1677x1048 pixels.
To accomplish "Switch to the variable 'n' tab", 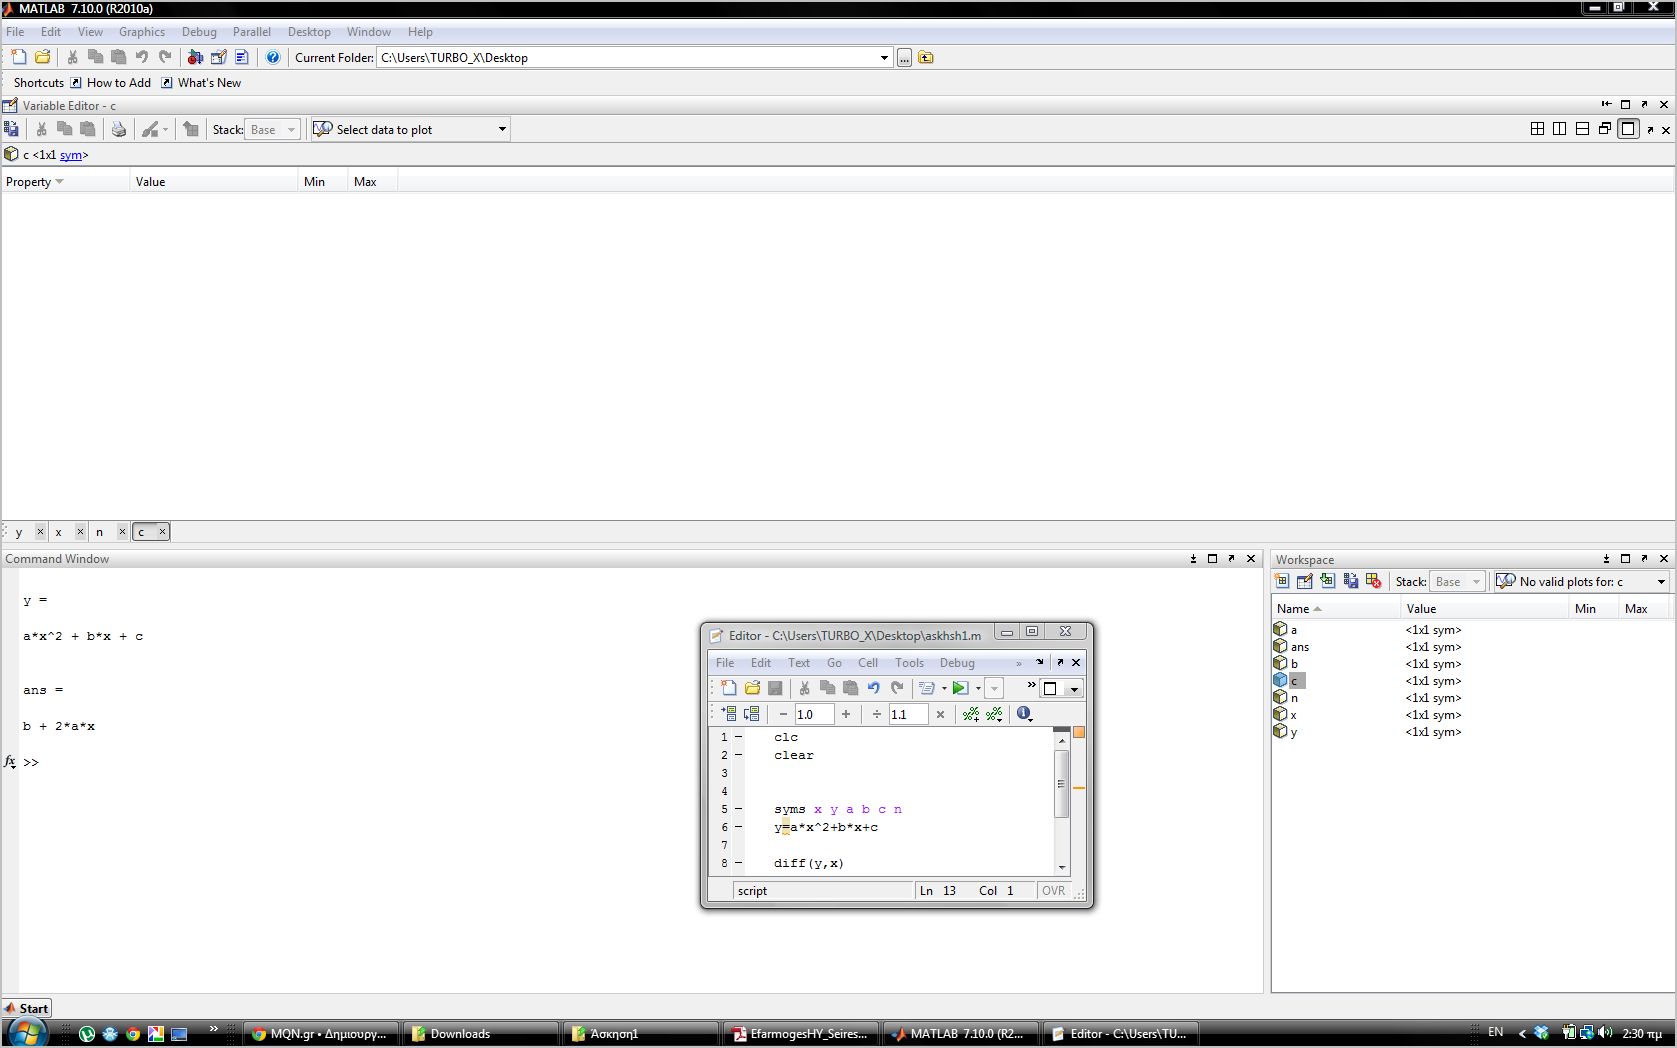I will pos(99,532).
